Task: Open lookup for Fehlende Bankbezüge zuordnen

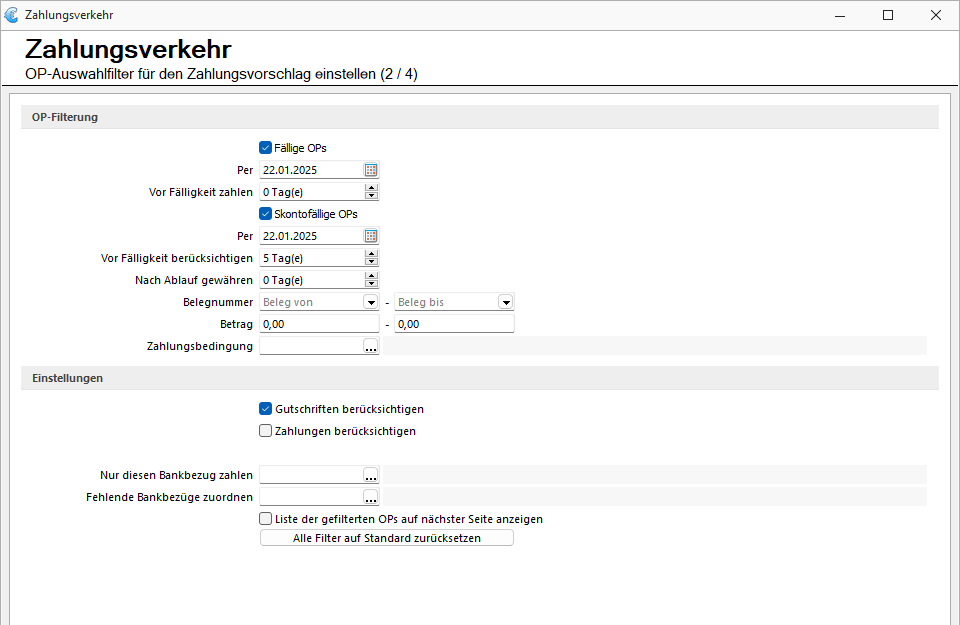Action: tap(371, 498)
